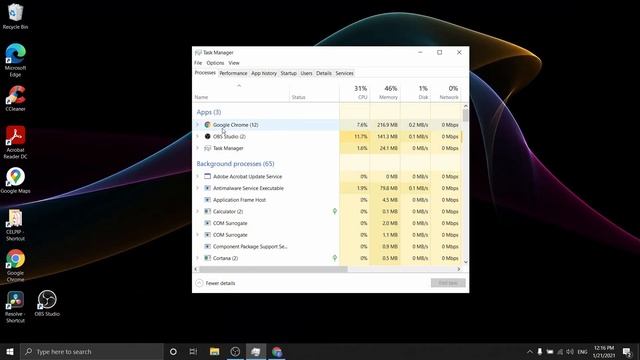640x360 pixels.
Task: Expand the Calculator (2) process group
Action: click(198, 211)
